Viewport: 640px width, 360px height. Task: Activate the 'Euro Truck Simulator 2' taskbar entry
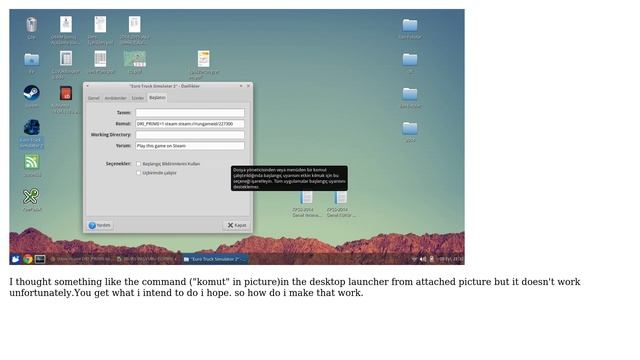(214, 259)
